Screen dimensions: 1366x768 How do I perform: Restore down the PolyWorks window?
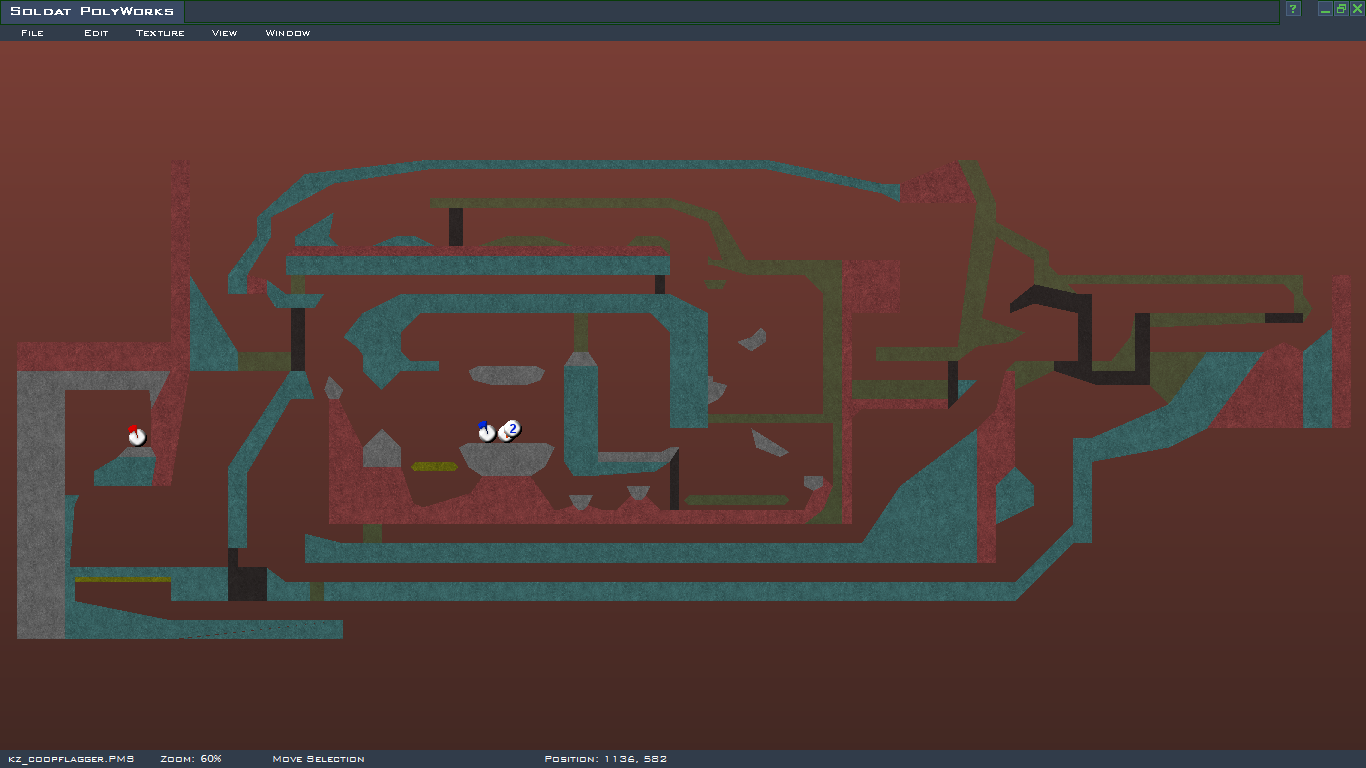[1341, 9]
